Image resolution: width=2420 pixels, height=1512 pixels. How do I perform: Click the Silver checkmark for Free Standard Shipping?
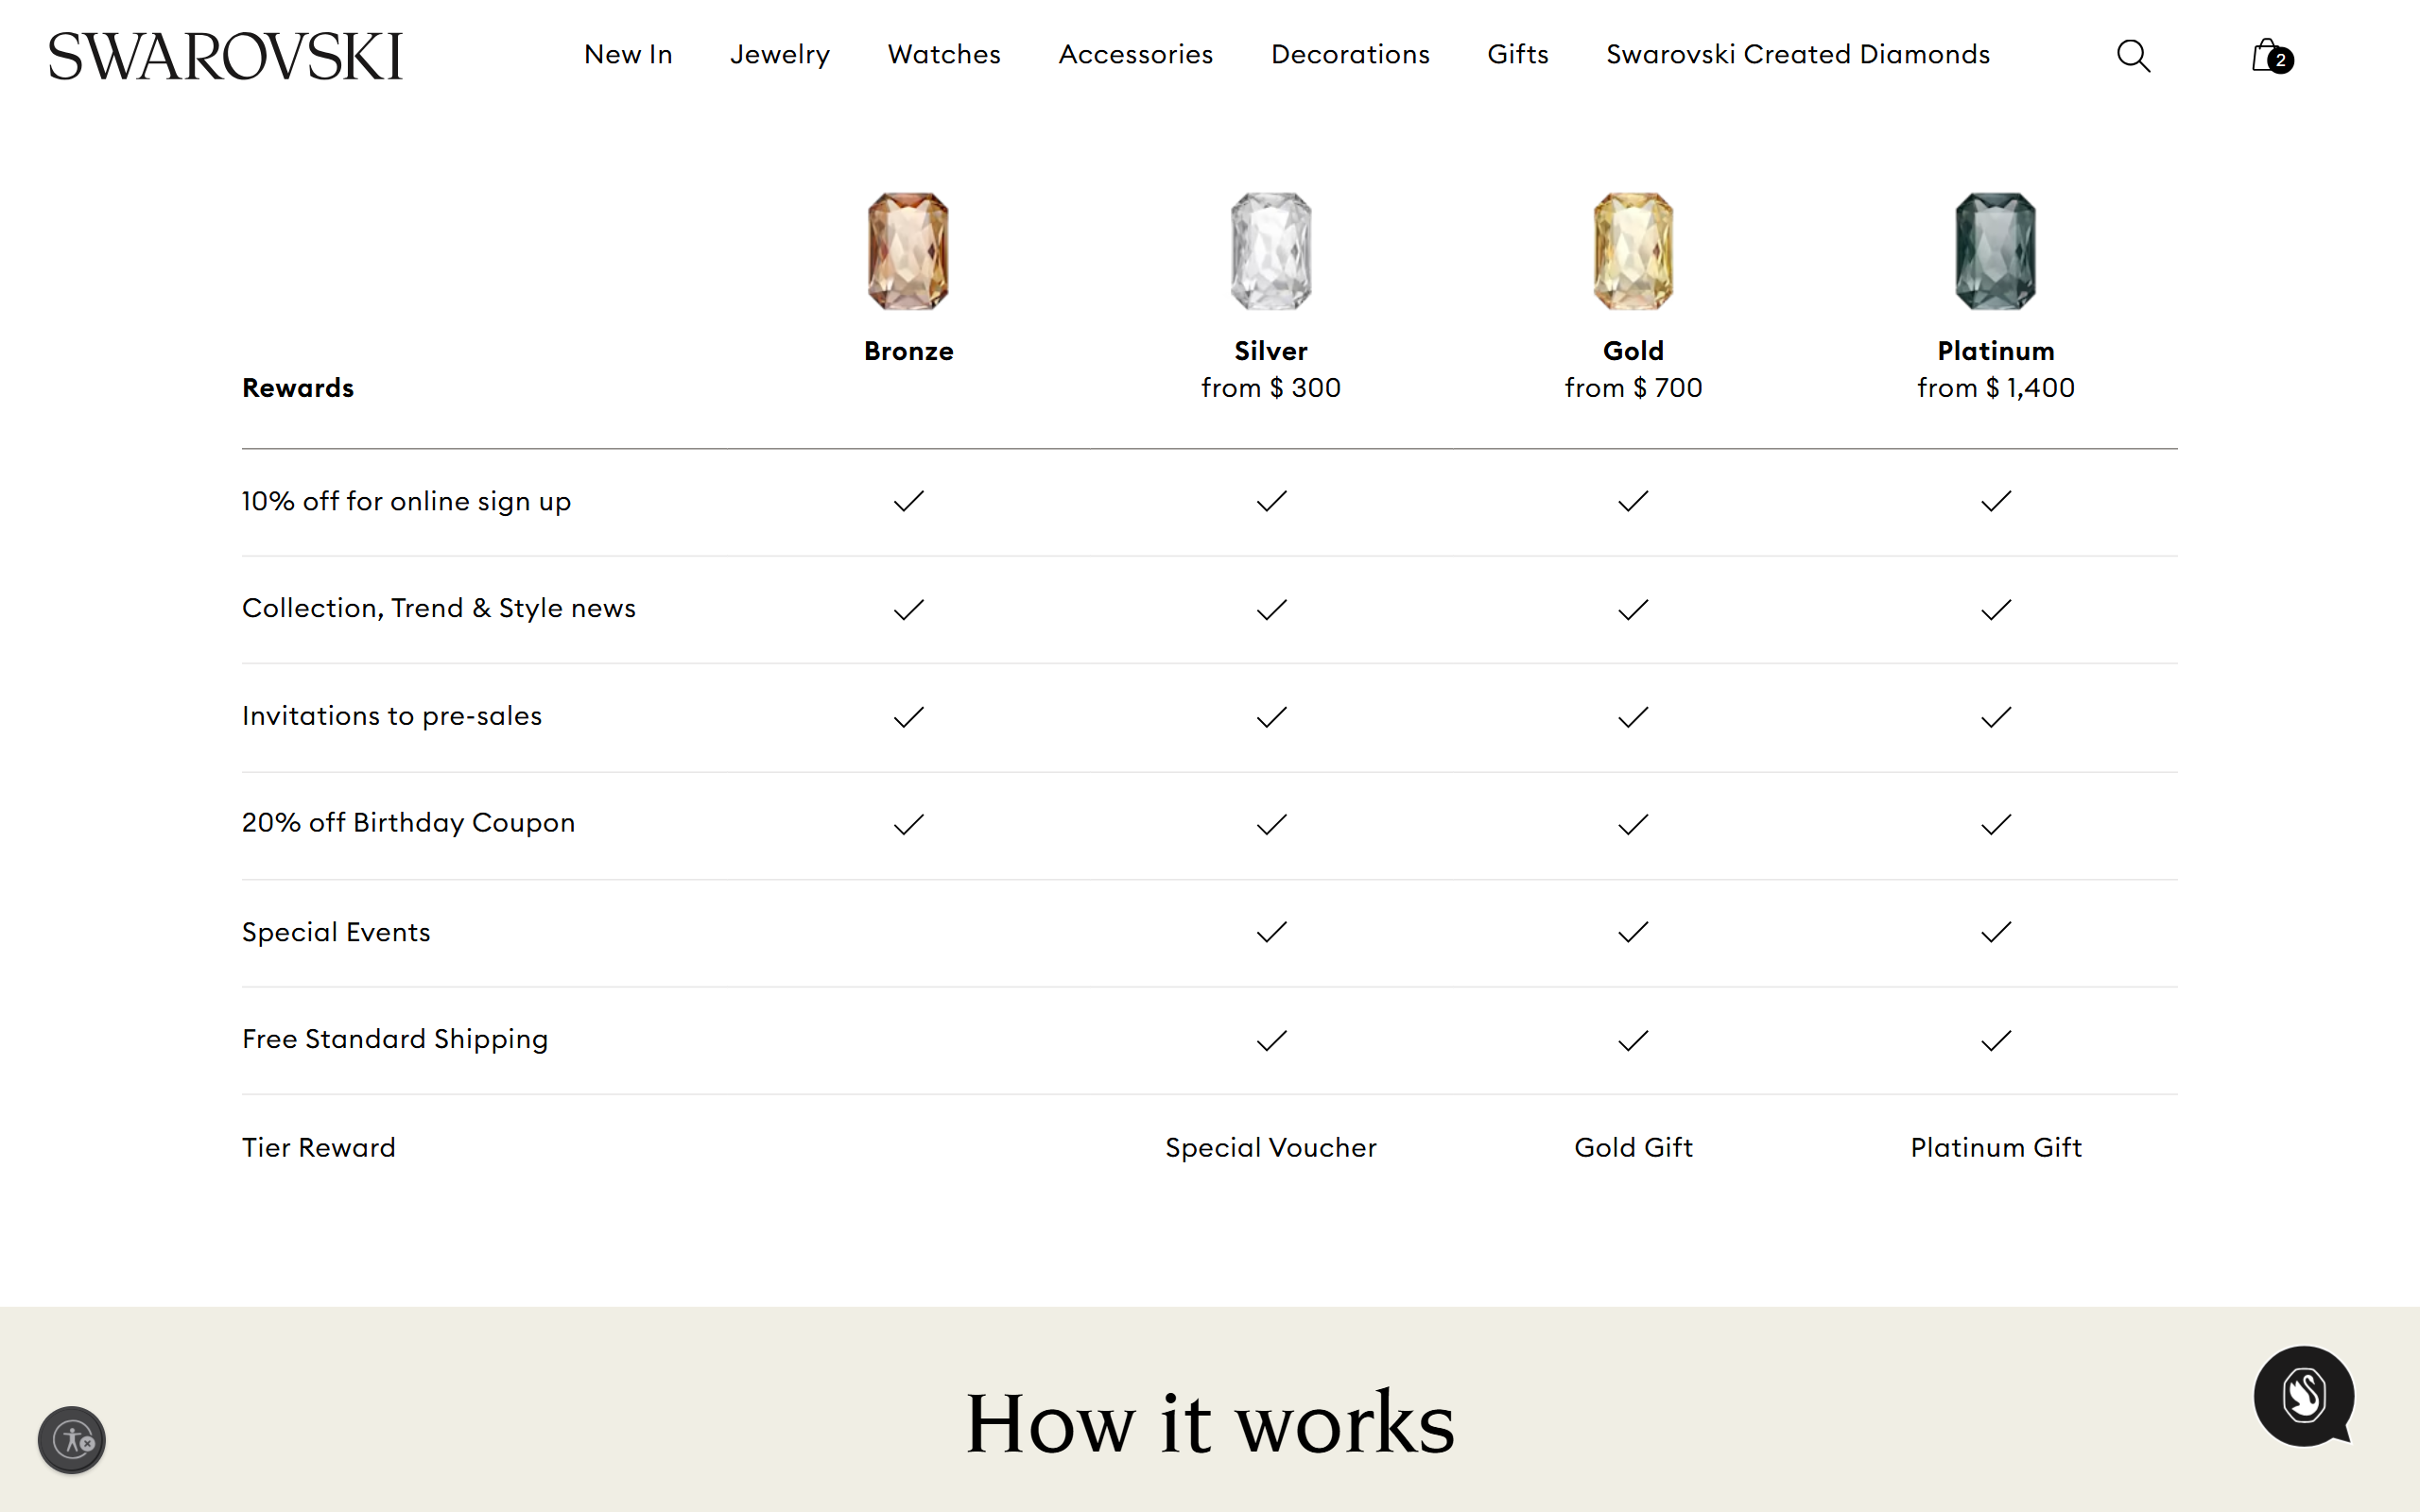click(1271, 1041)
